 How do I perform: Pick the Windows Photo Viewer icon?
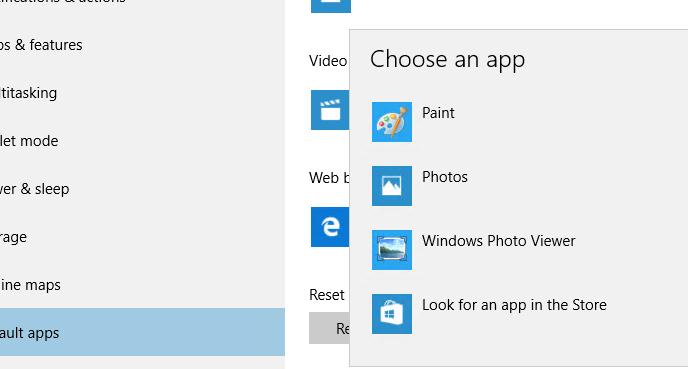tap(392, 250)
